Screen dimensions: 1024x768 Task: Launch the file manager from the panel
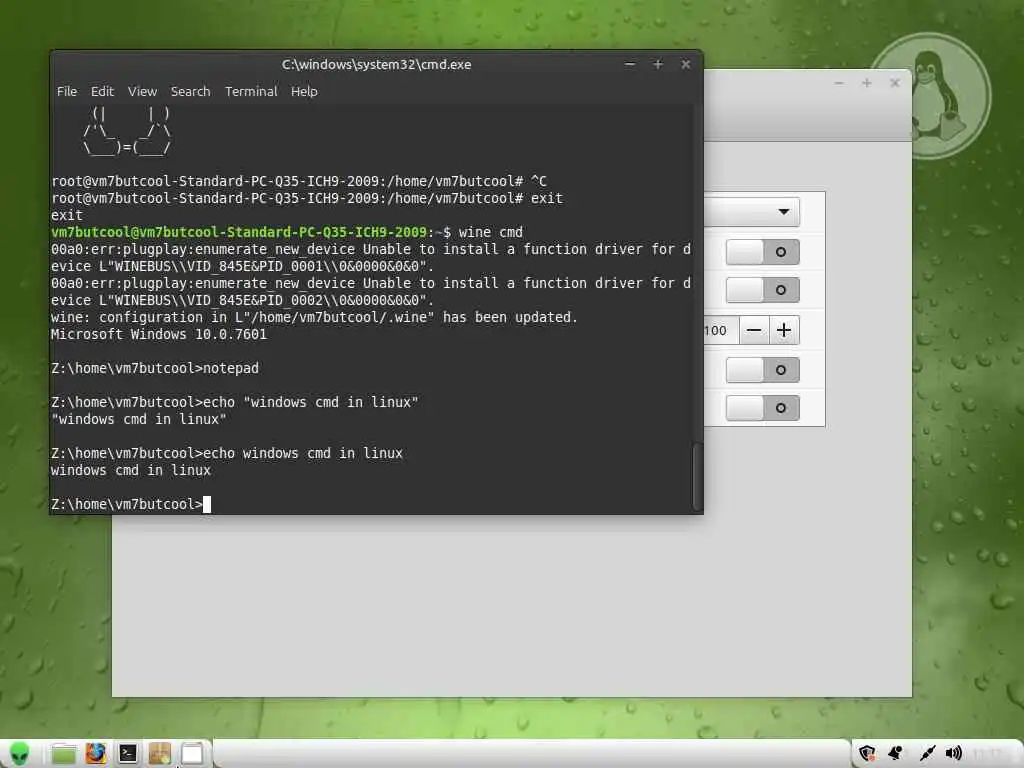point(64,754)
